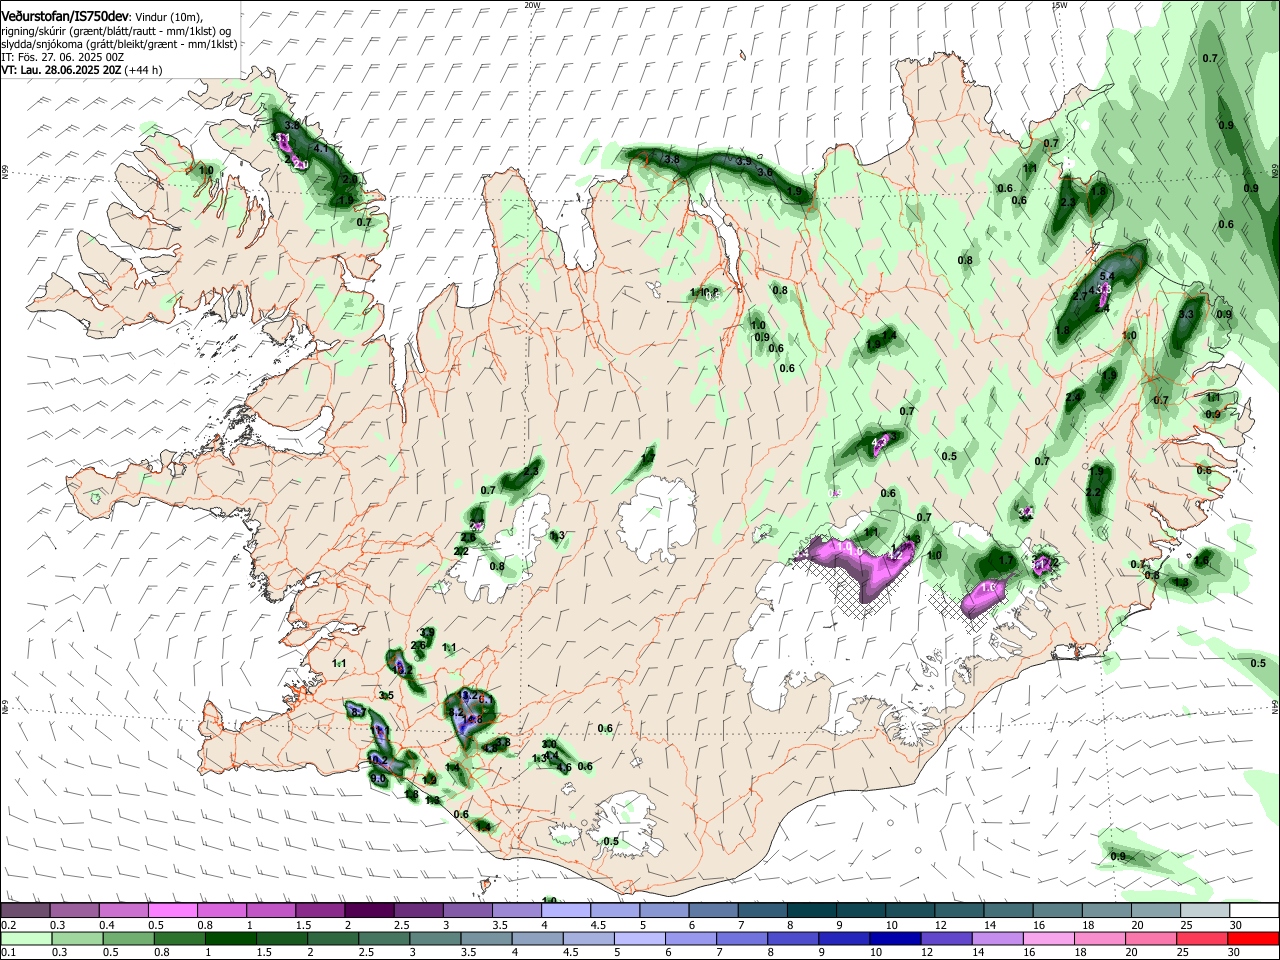
Task: Select the valid time line 'VT: Lau. 28.06.2025 20Z (+44 h)'
Action: 81,70
